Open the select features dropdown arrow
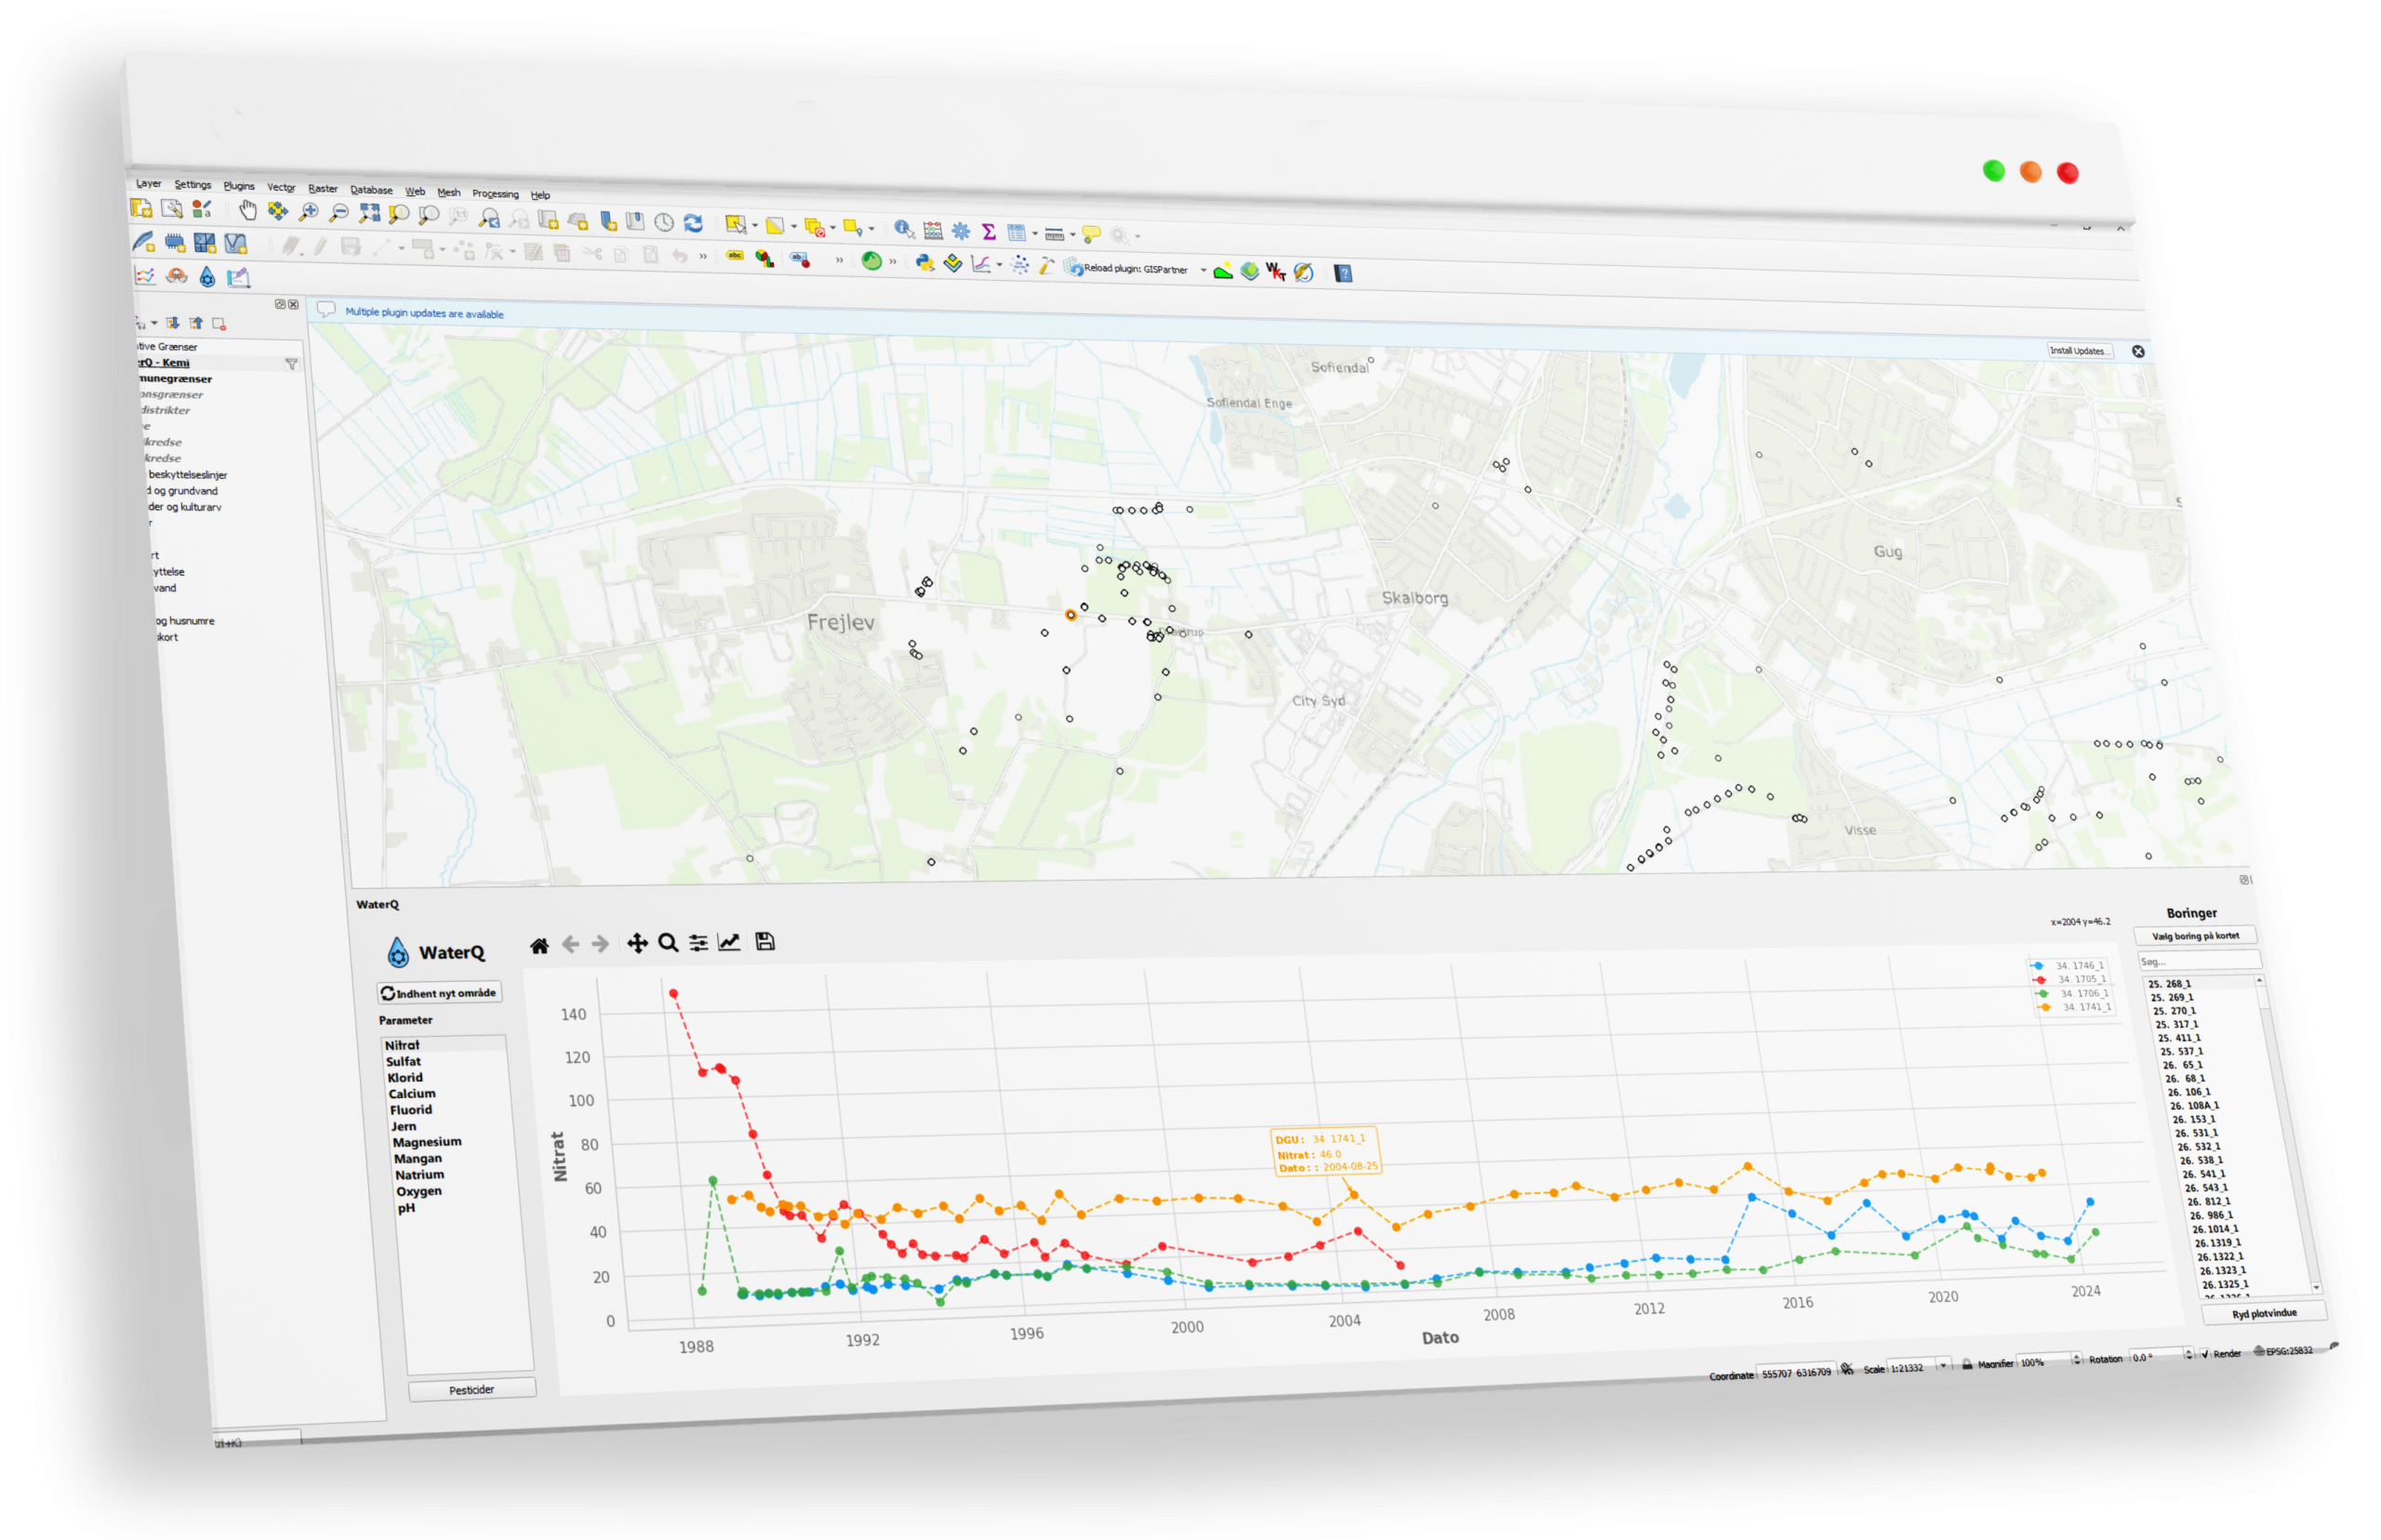Screen dimensions: 2381x1540 757,224
